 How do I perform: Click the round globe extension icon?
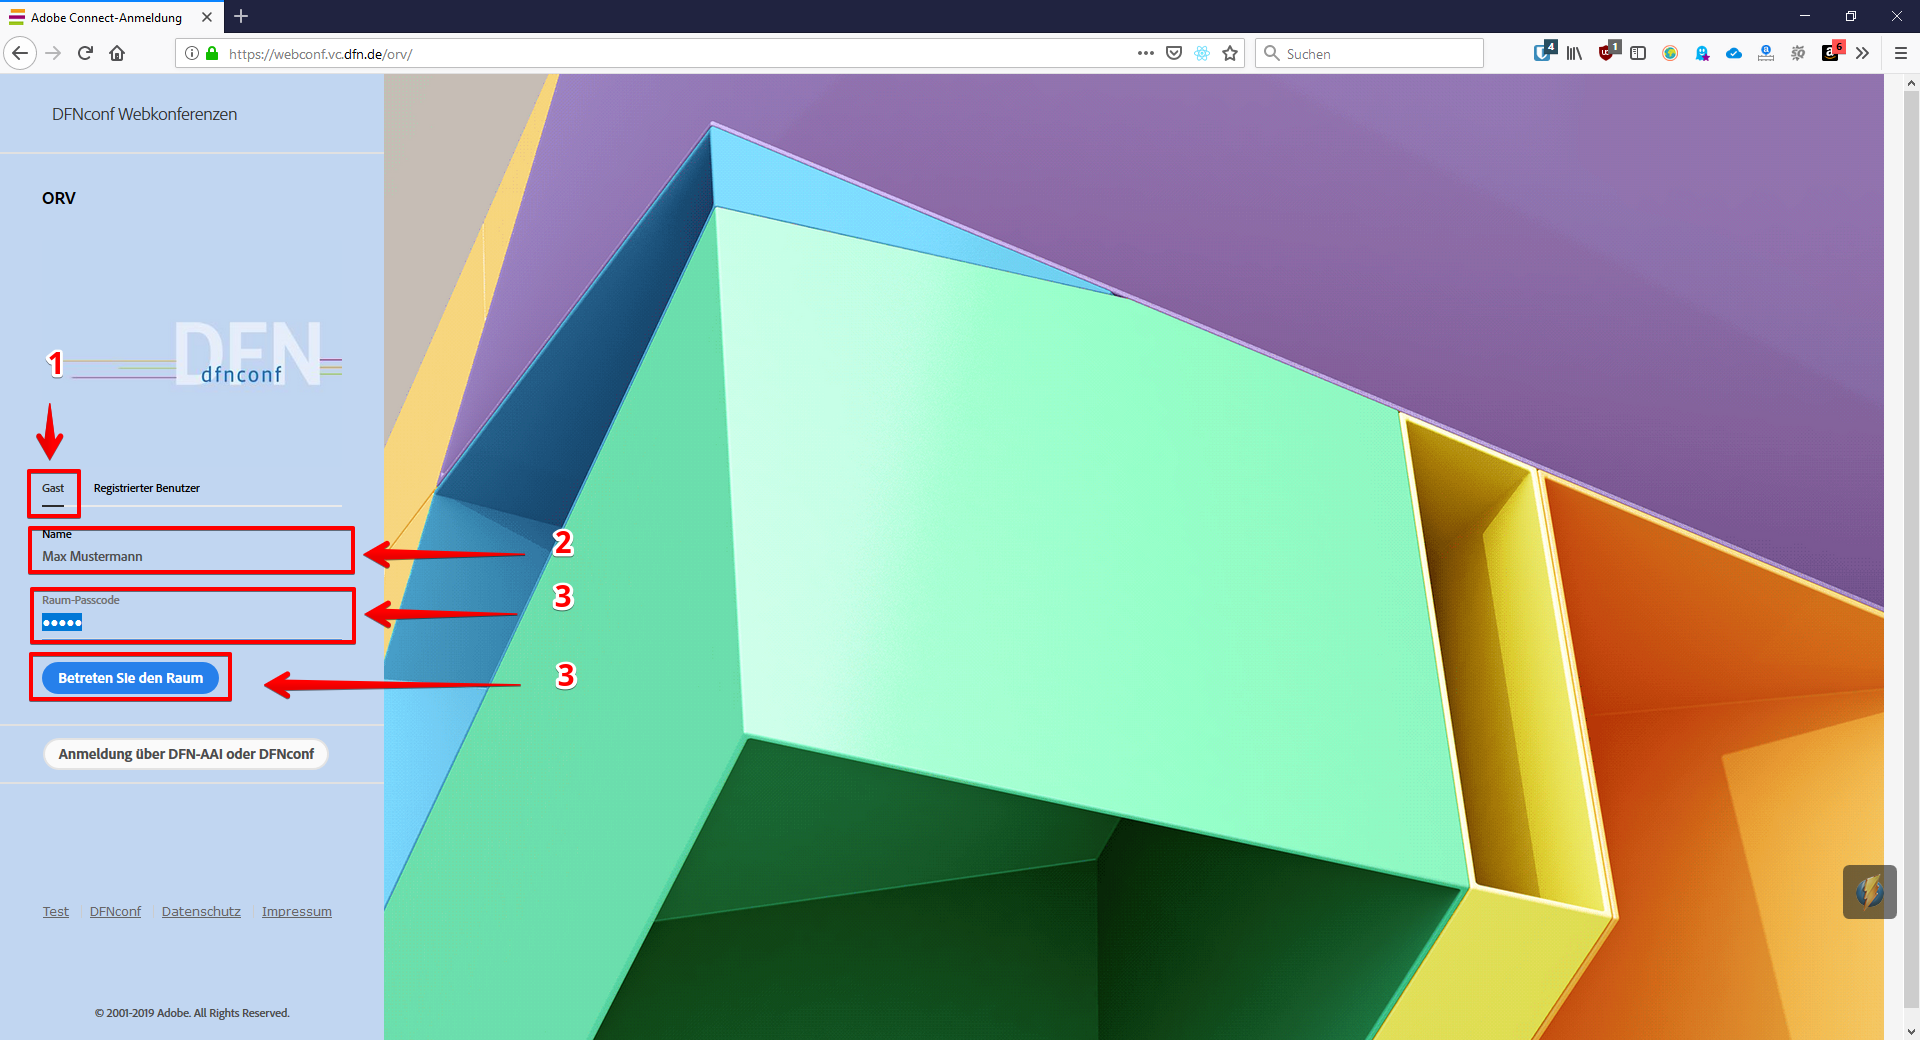(1670, 53)
